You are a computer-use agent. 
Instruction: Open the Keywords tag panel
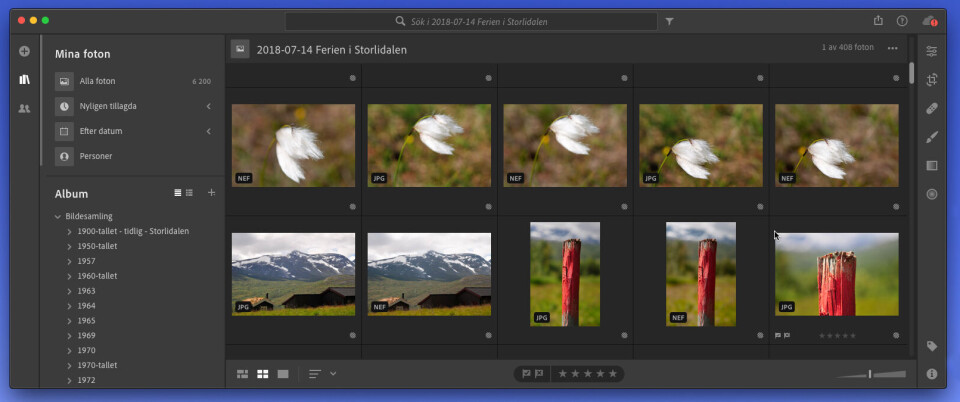[932, 346]
